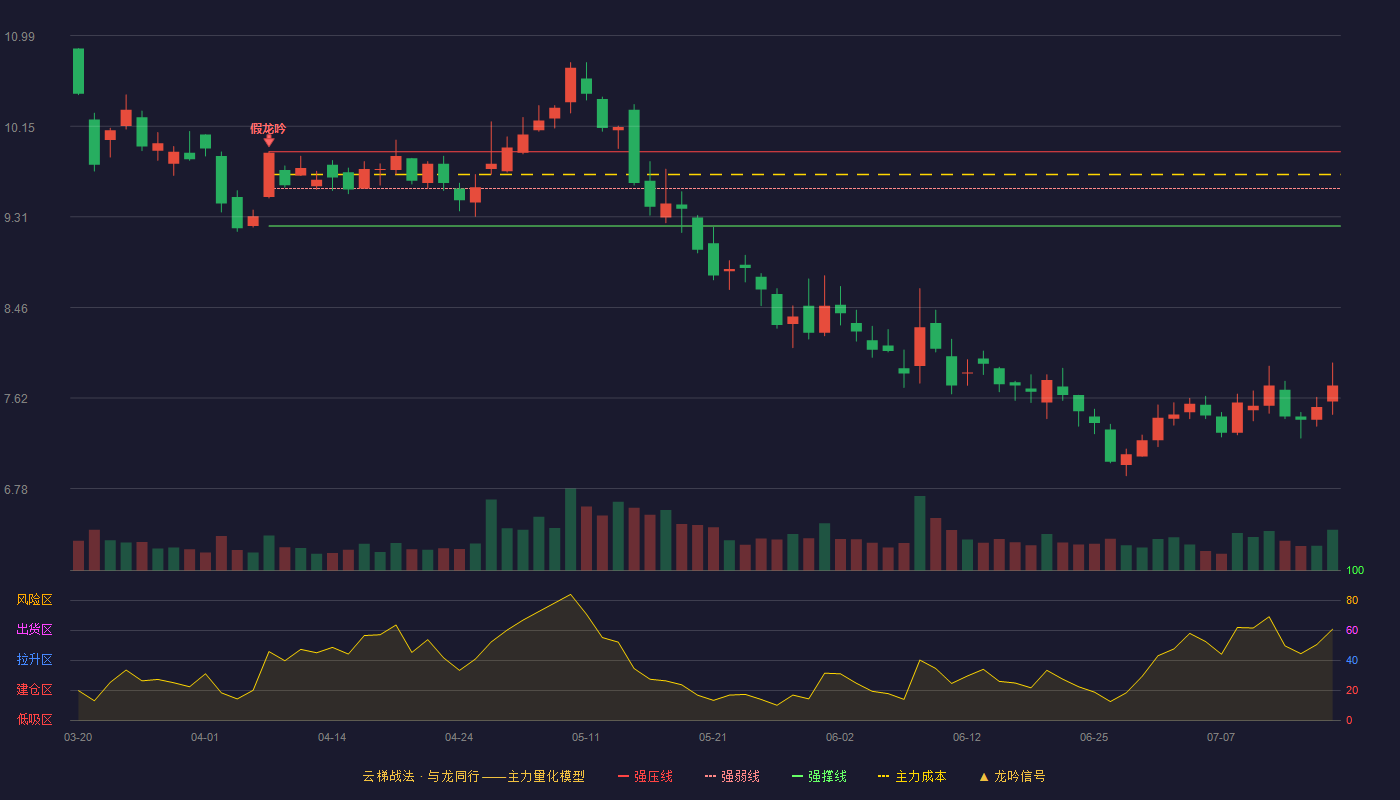This screenshot has width=1400, height=800.
Task: Click the 拉升区 zone label
Action: tap(34, 660)
